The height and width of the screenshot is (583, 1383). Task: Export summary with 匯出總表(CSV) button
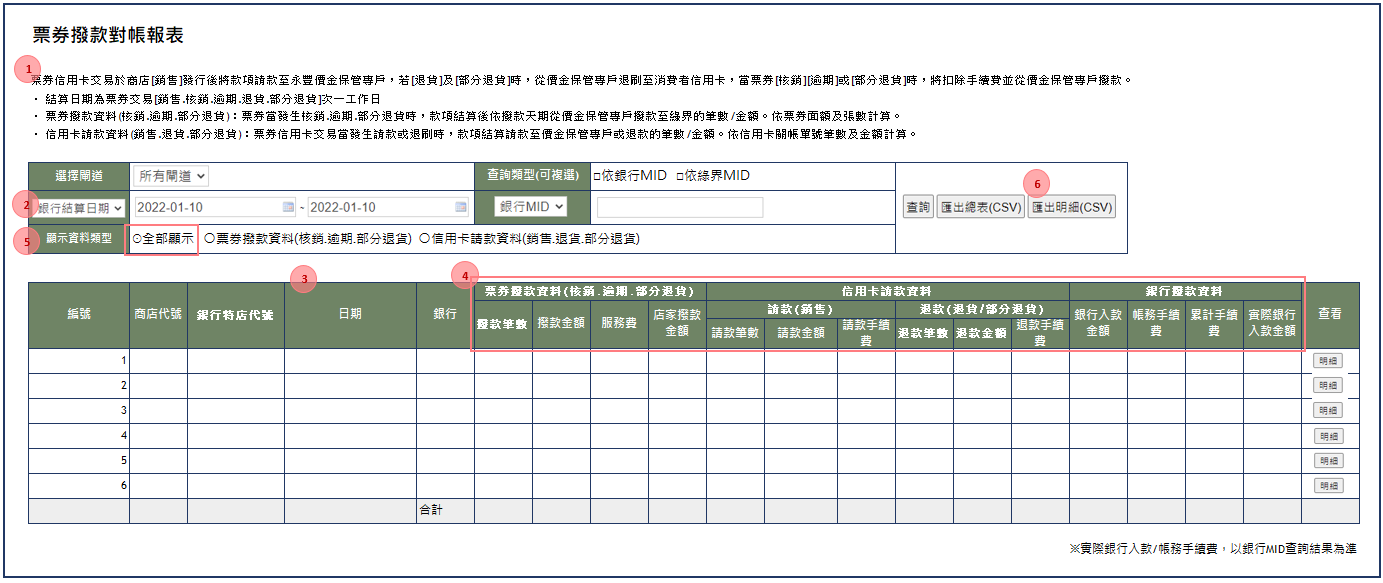click(980, 205)
